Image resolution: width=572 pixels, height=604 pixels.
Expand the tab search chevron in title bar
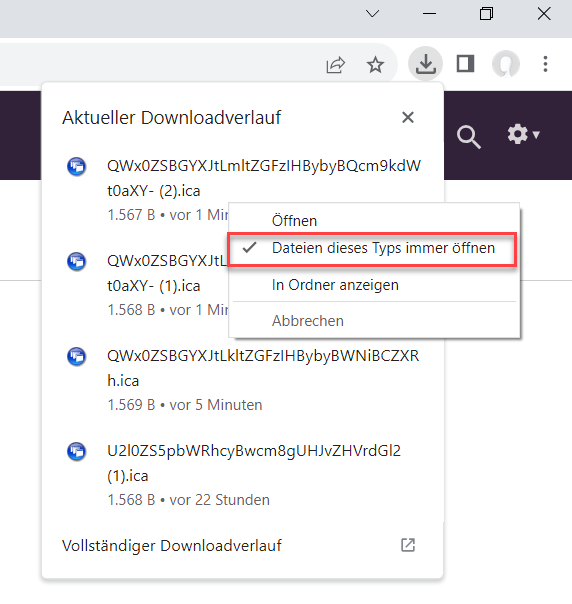372,14
